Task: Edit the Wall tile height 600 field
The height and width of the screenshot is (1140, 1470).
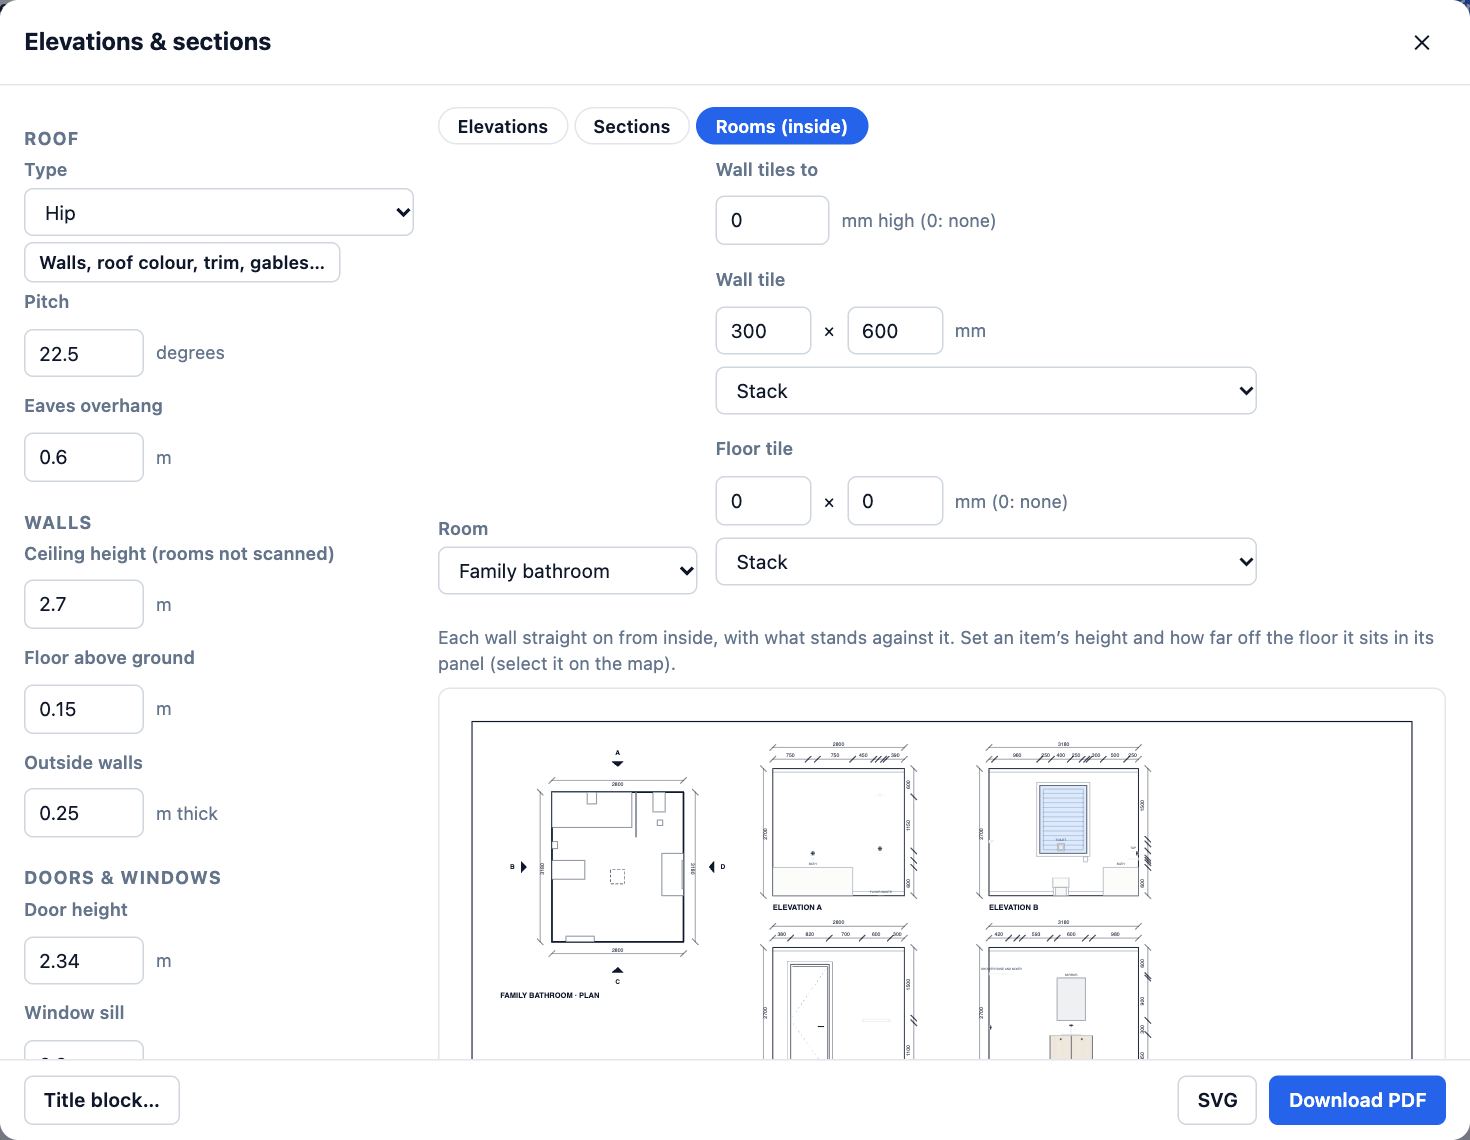Action: (x=895, y=331)
